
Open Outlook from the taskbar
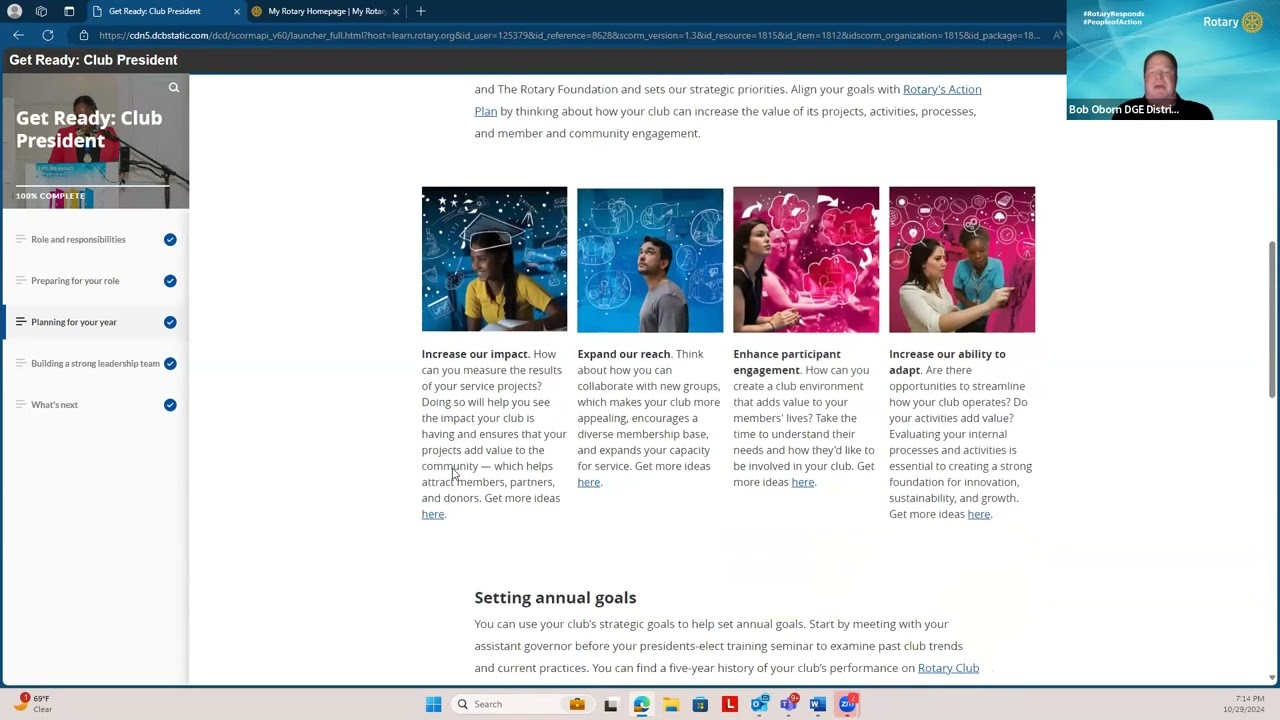coord(759,704)
